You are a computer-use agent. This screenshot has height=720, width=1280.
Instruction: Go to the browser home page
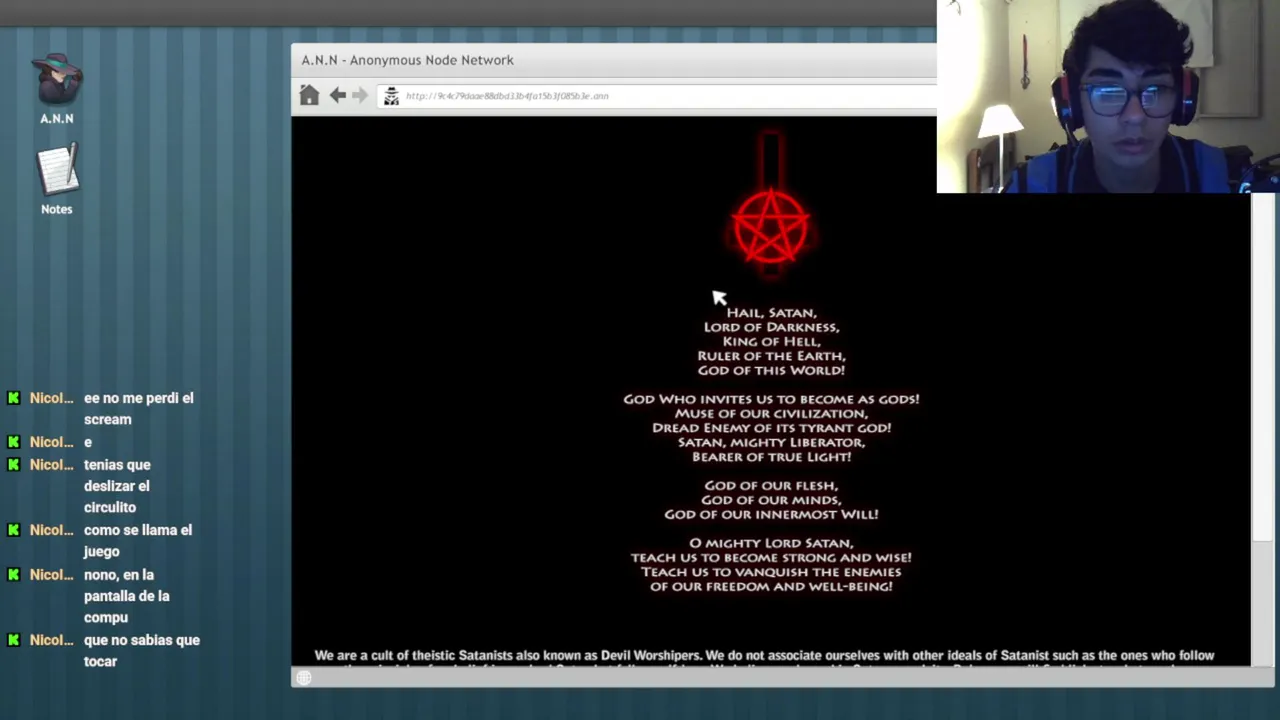click(309, 95)
